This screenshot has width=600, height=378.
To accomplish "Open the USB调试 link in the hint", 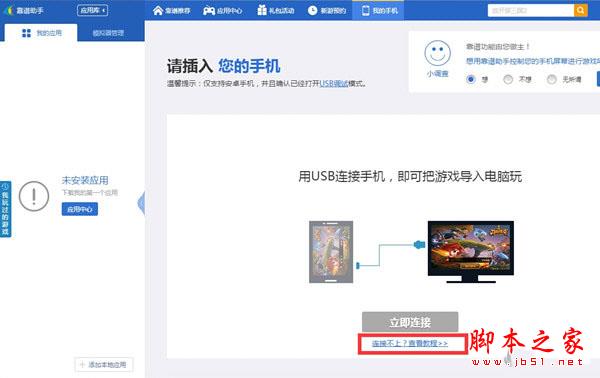I will tap(334, 83).
